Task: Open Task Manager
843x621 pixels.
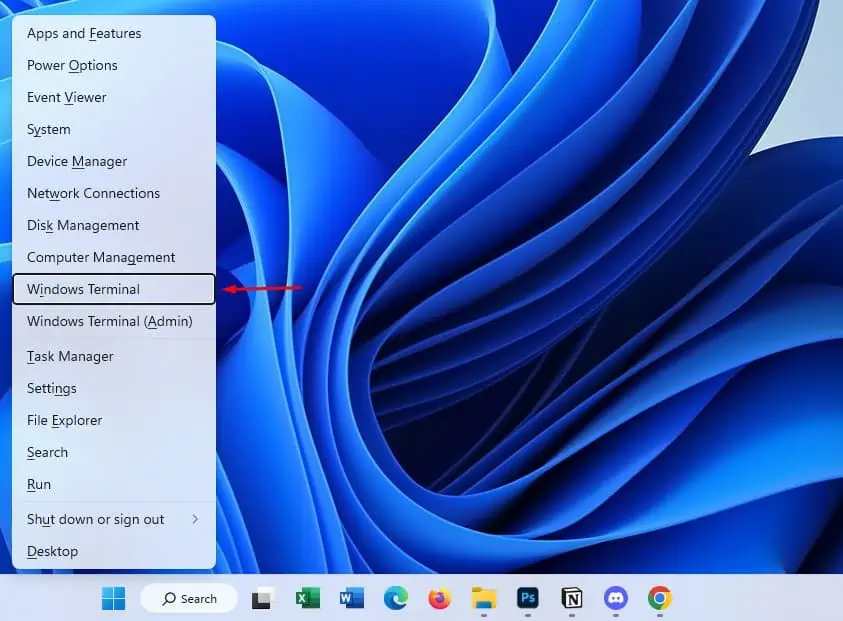Action: pyautogui.click(x=70, y=356)
